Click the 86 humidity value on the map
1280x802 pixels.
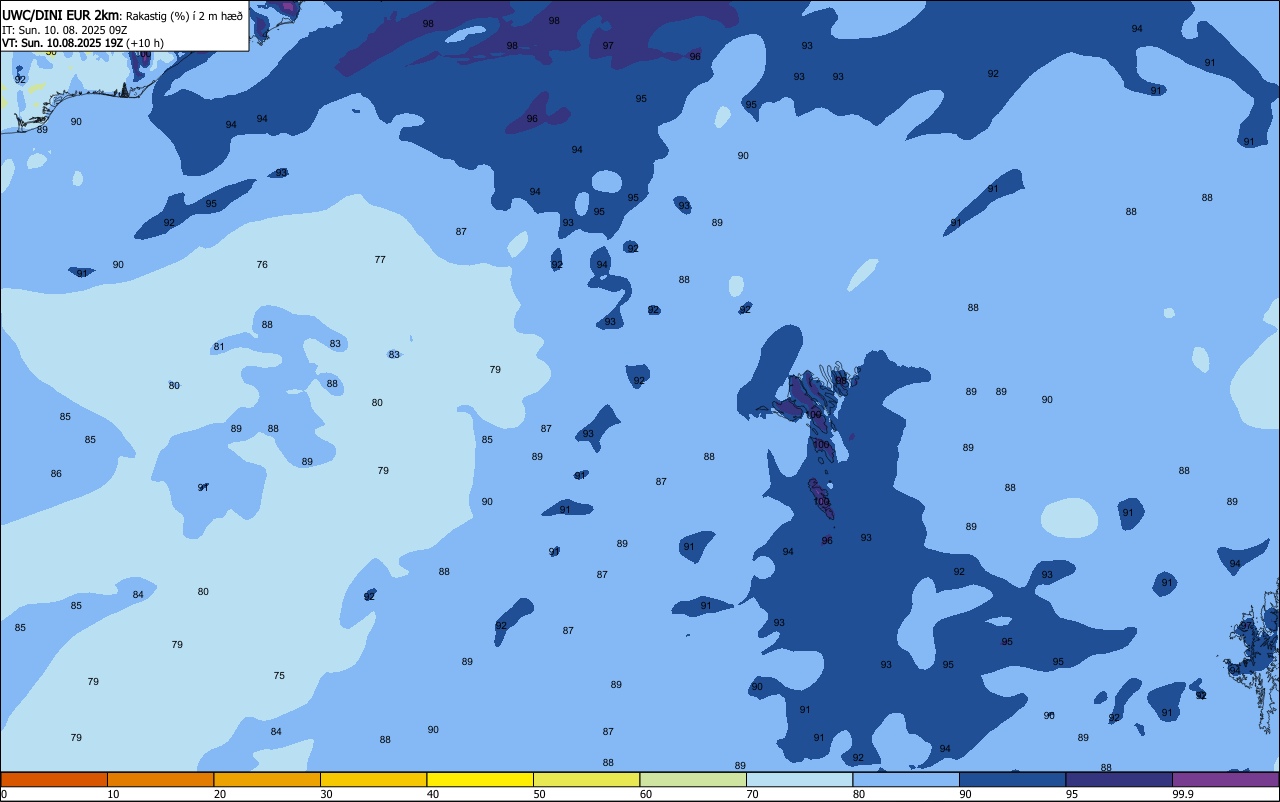(x=56, y=474)
